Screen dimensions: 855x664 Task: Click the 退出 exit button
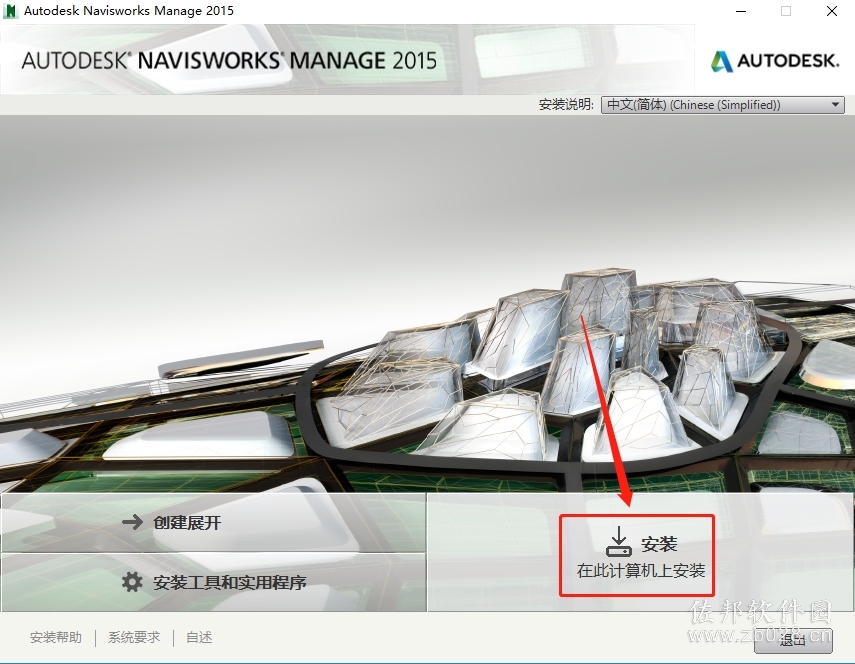click(793, 640)
